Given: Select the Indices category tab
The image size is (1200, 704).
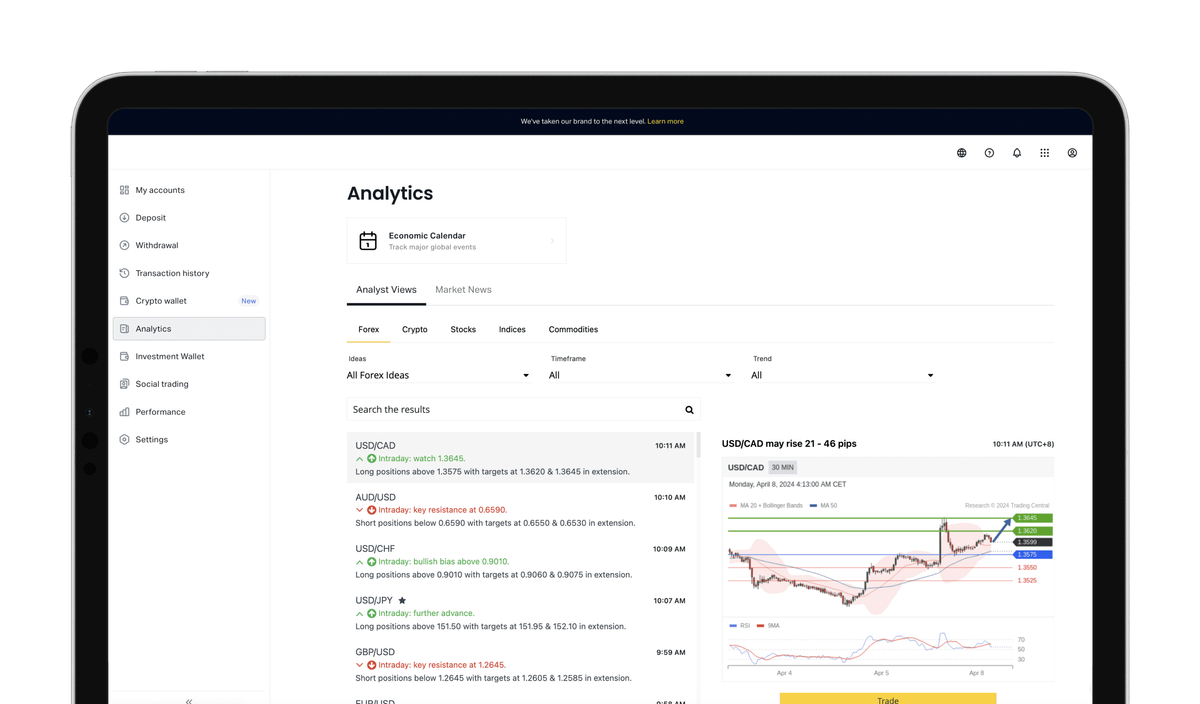Looking at the screenshot, I should coord(512,329).
